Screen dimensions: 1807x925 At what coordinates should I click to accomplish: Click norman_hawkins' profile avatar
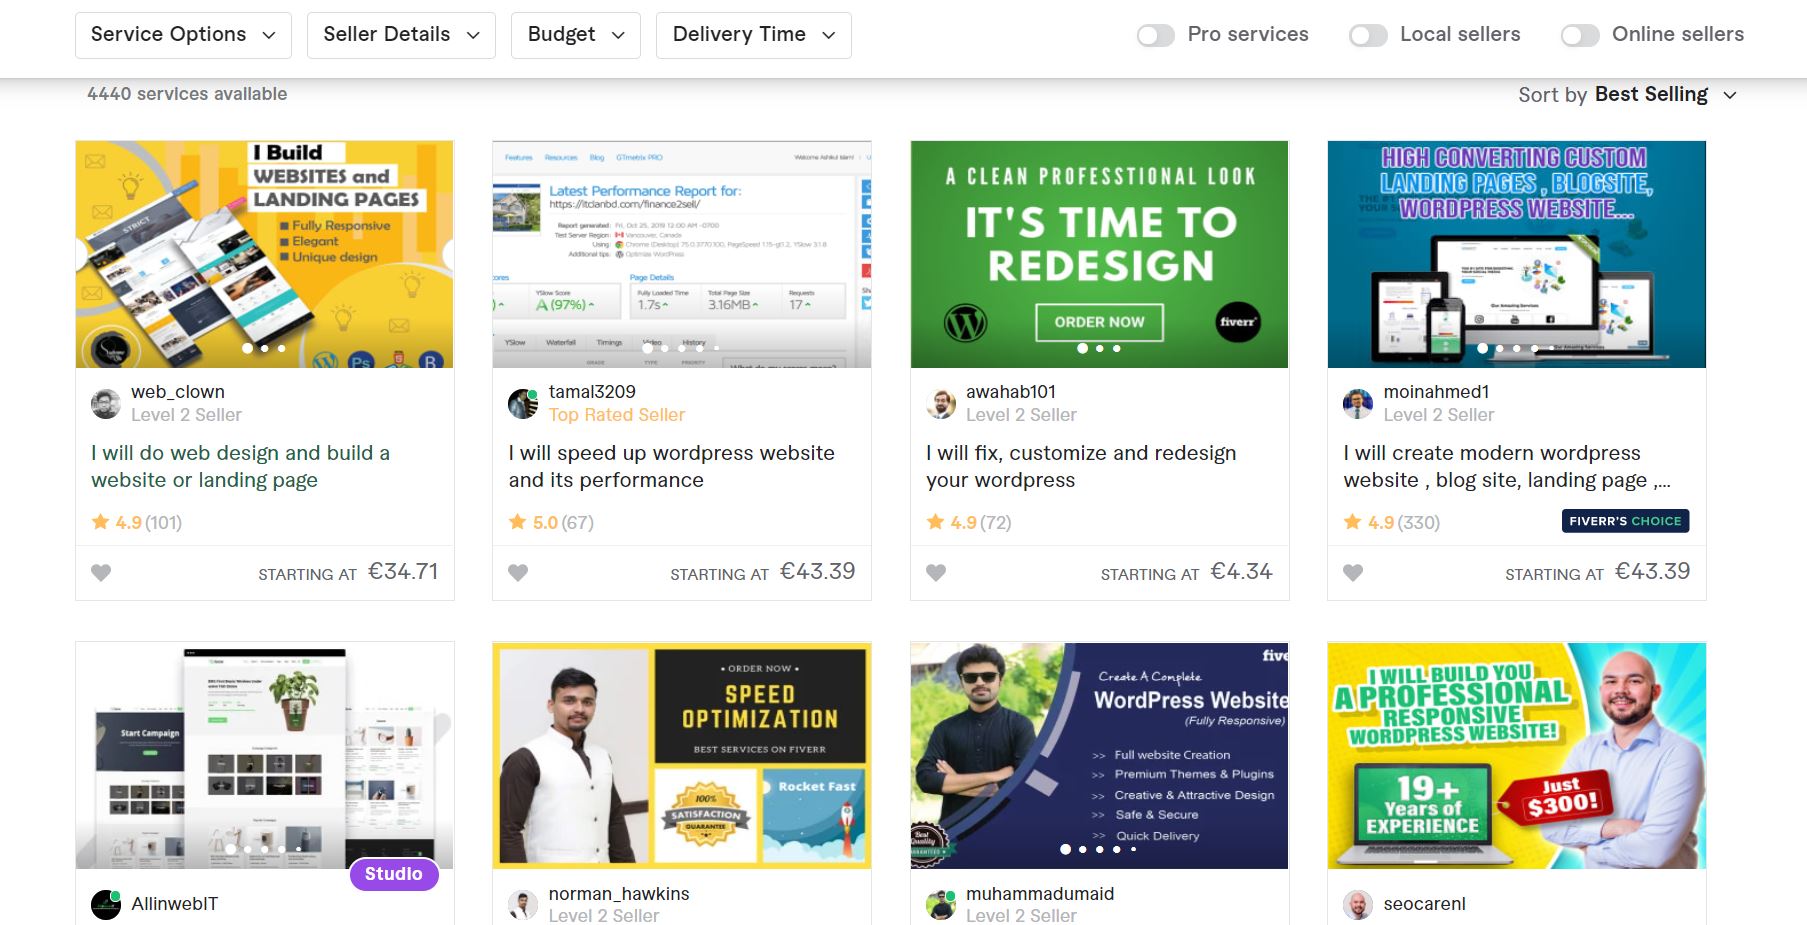523,904
